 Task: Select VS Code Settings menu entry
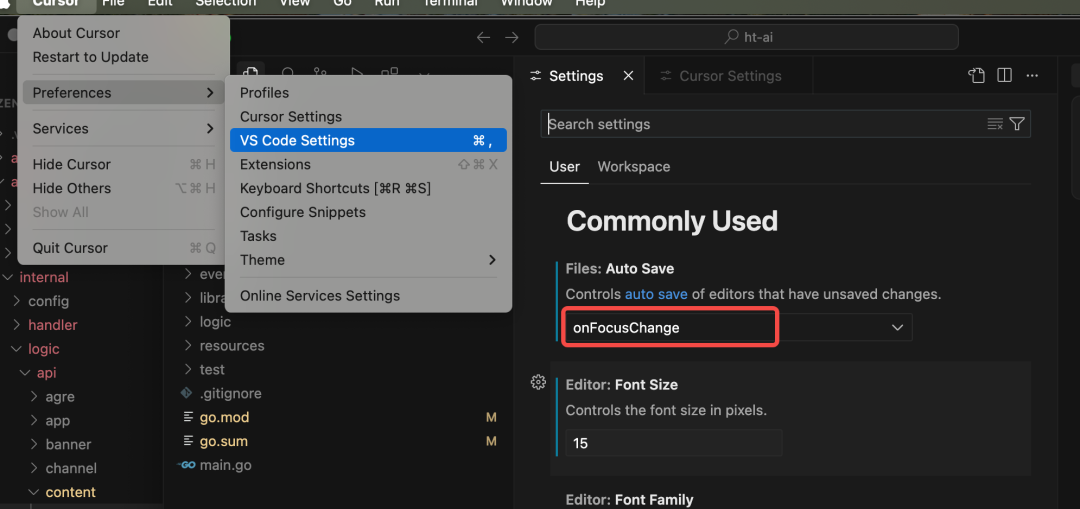click(368, 141)
